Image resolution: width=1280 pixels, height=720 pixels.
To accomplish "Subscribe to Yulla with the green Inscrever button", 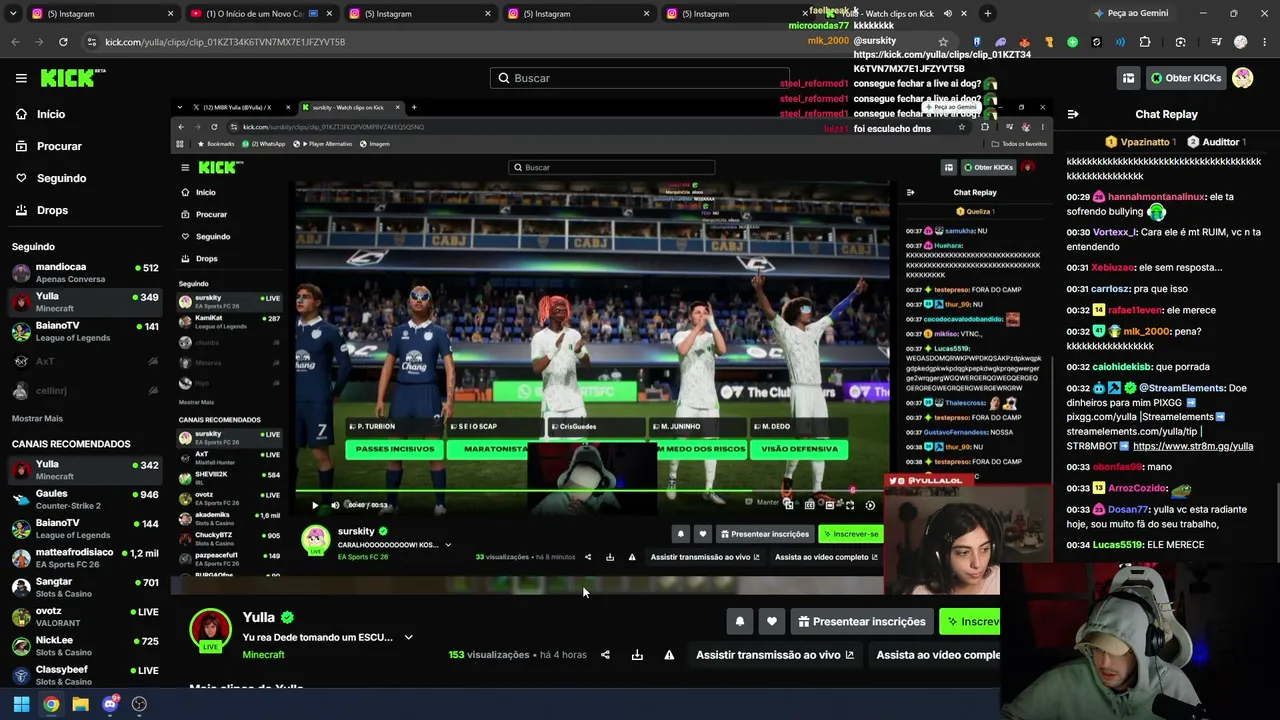I will pos(970,622).
